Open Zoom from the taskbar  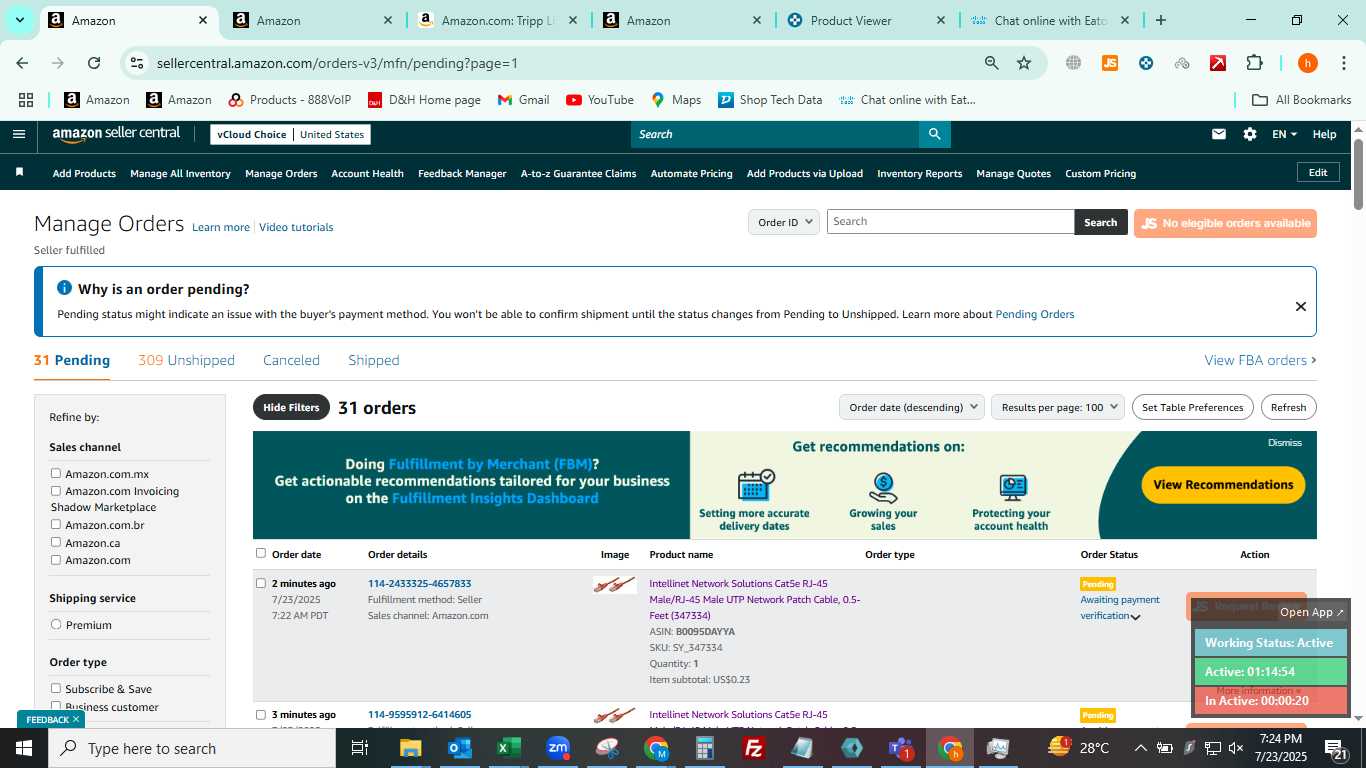(558, 748)
